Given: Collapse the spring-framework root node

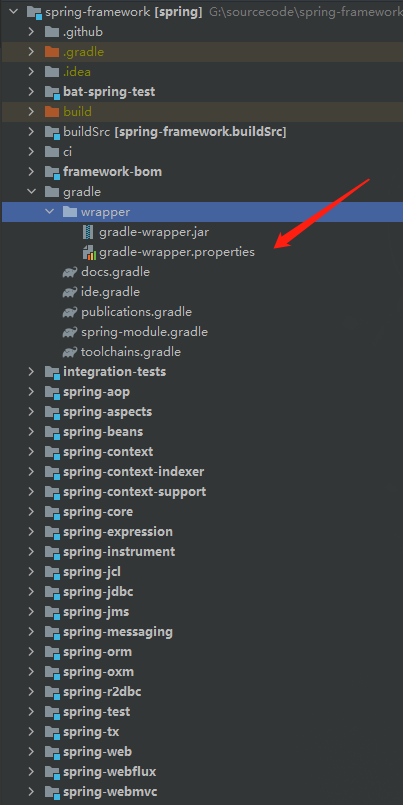Looking at the screenshot, I should click(x=14, y=12).
